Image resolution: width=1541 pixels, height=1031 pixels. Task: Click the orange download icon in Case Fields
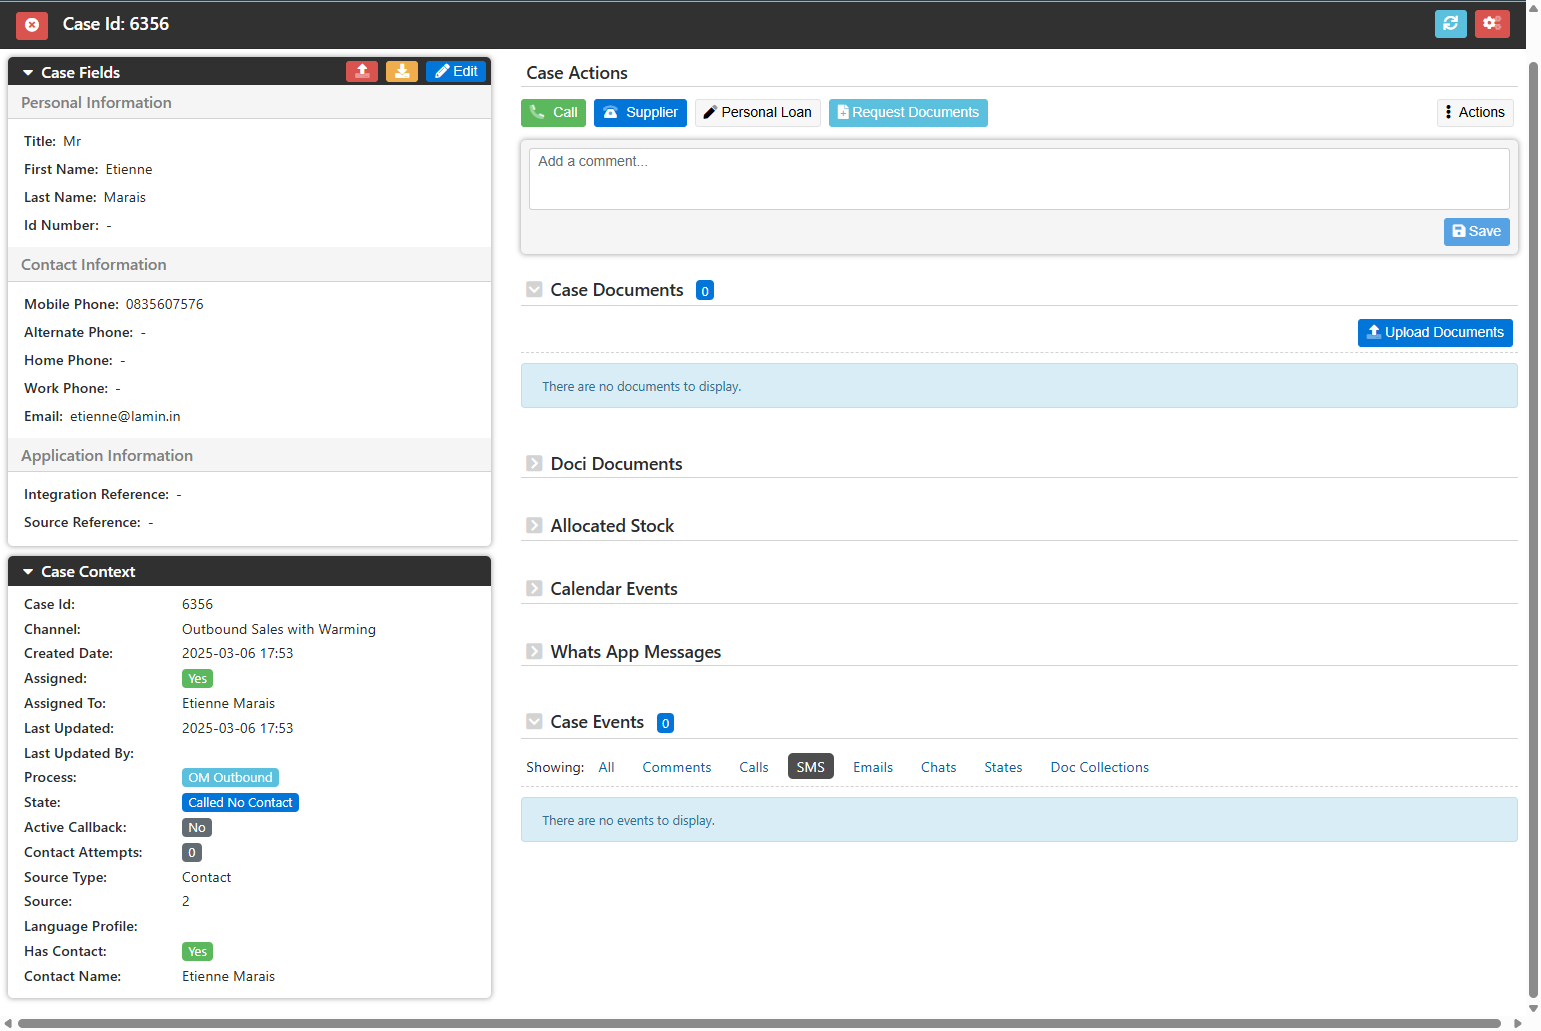click(402, 71)
